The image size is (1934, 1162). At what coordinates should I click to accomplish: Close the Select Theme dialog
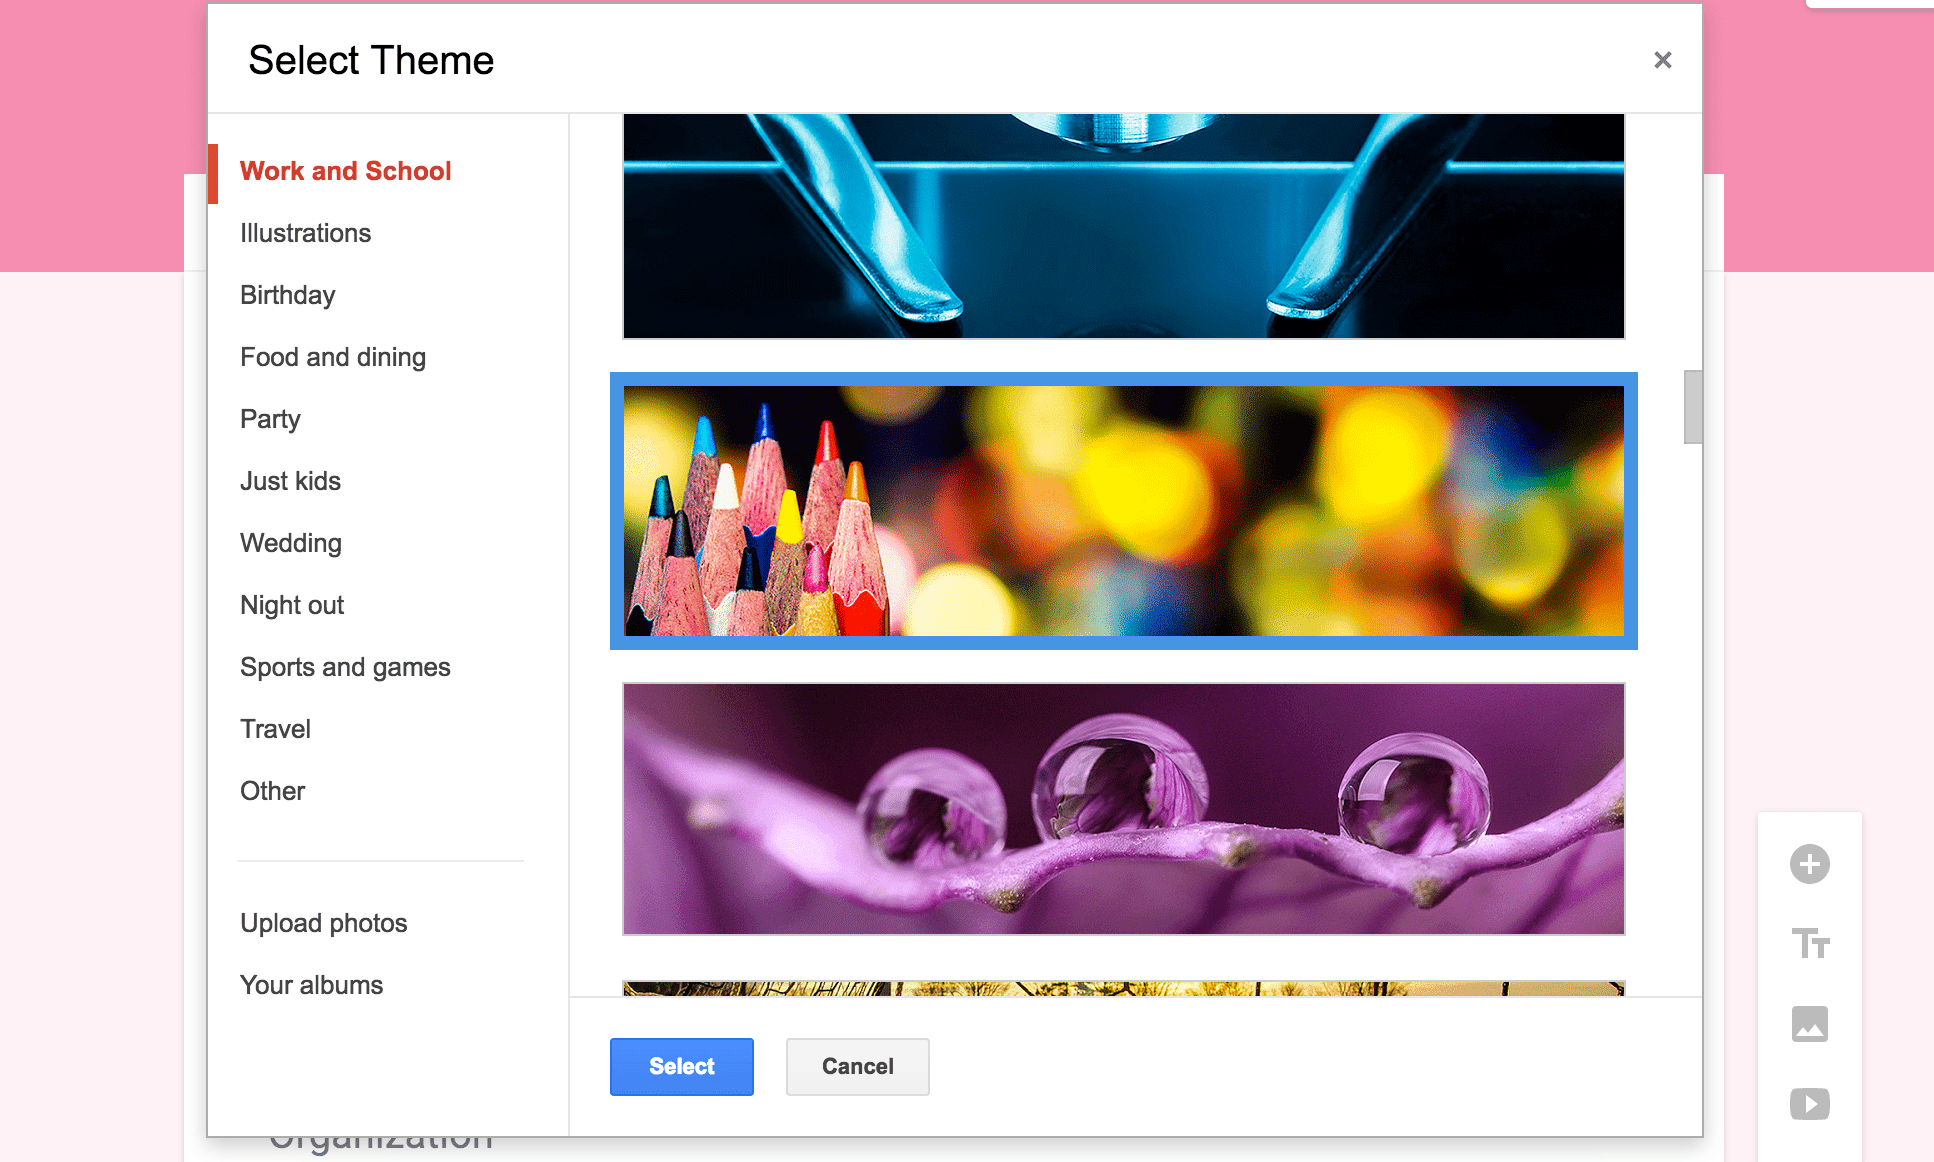1662,60
